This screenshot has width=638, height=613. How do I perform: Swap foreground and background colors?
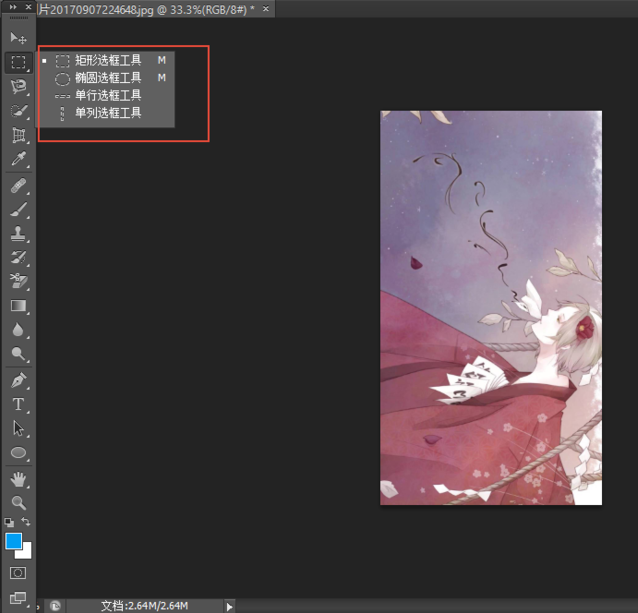point(27,523)
